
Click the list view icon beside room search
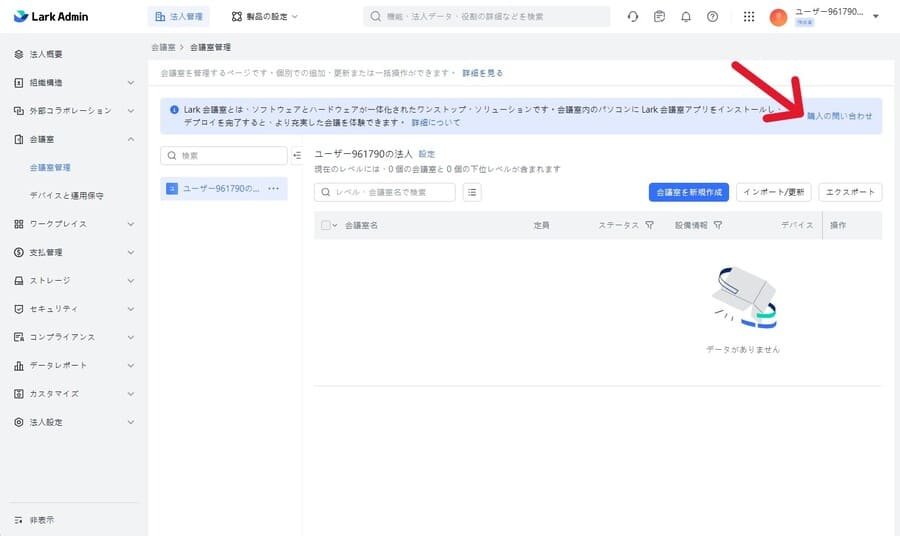(x=472, y=192)
